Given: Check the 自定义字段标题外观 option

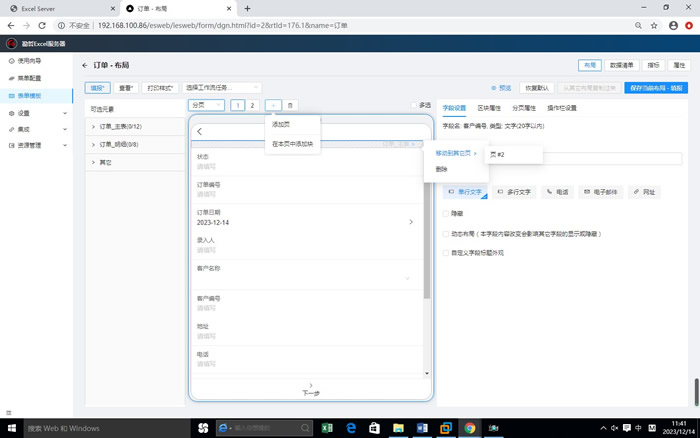Looking at the screenshot, I should point(446,253).
